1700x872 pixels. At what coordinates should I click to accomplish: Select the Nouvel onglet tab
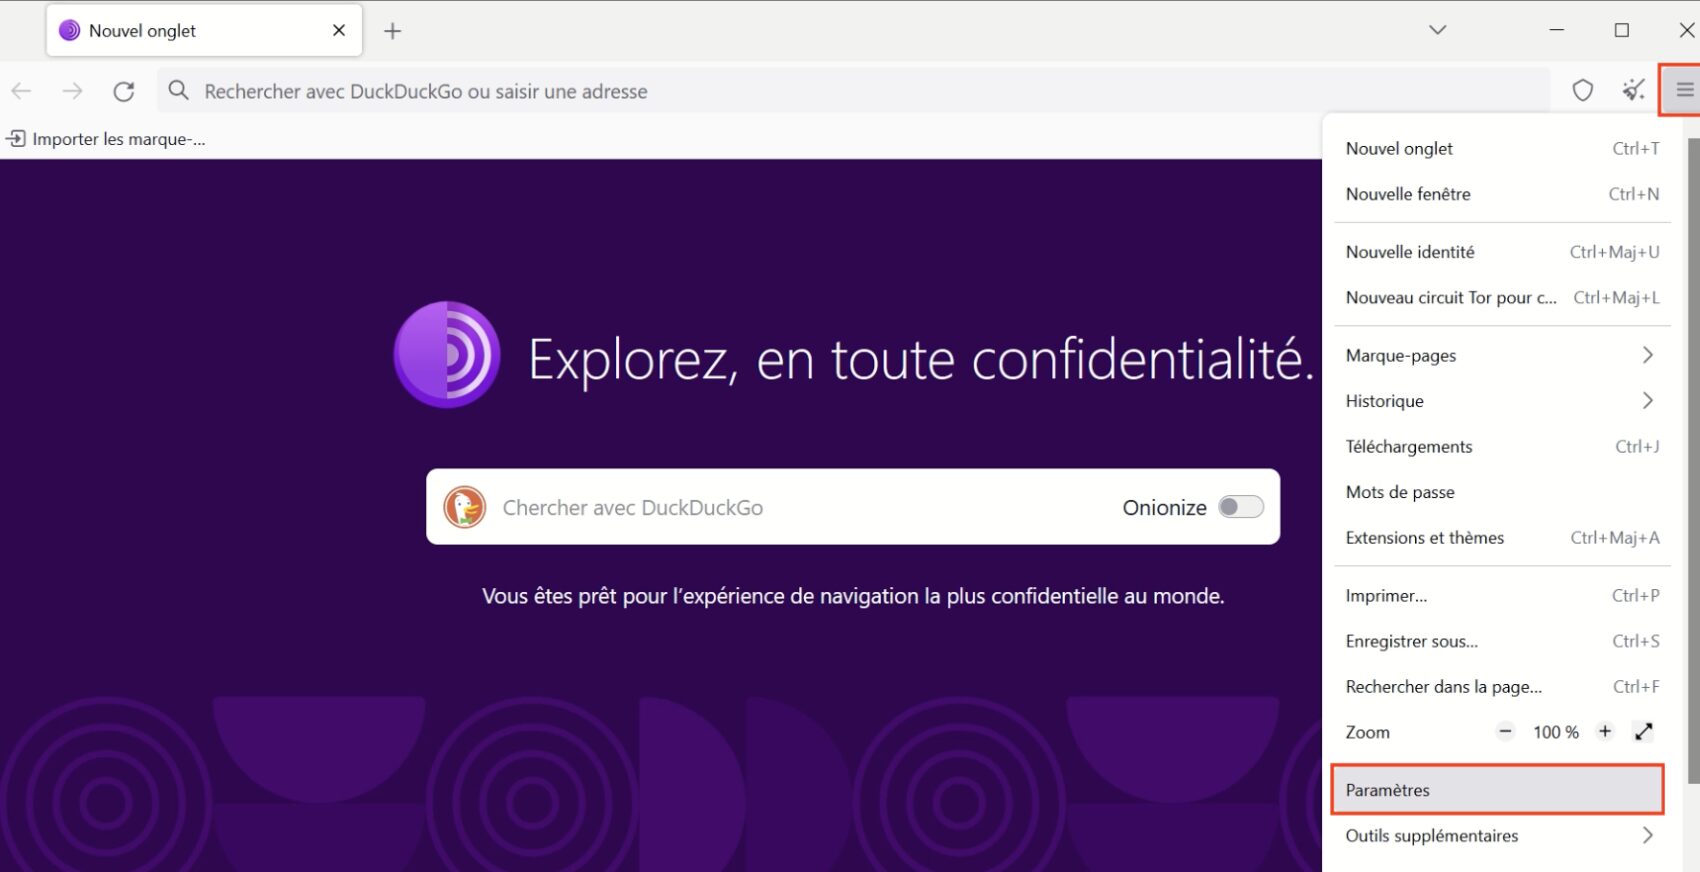204,31
